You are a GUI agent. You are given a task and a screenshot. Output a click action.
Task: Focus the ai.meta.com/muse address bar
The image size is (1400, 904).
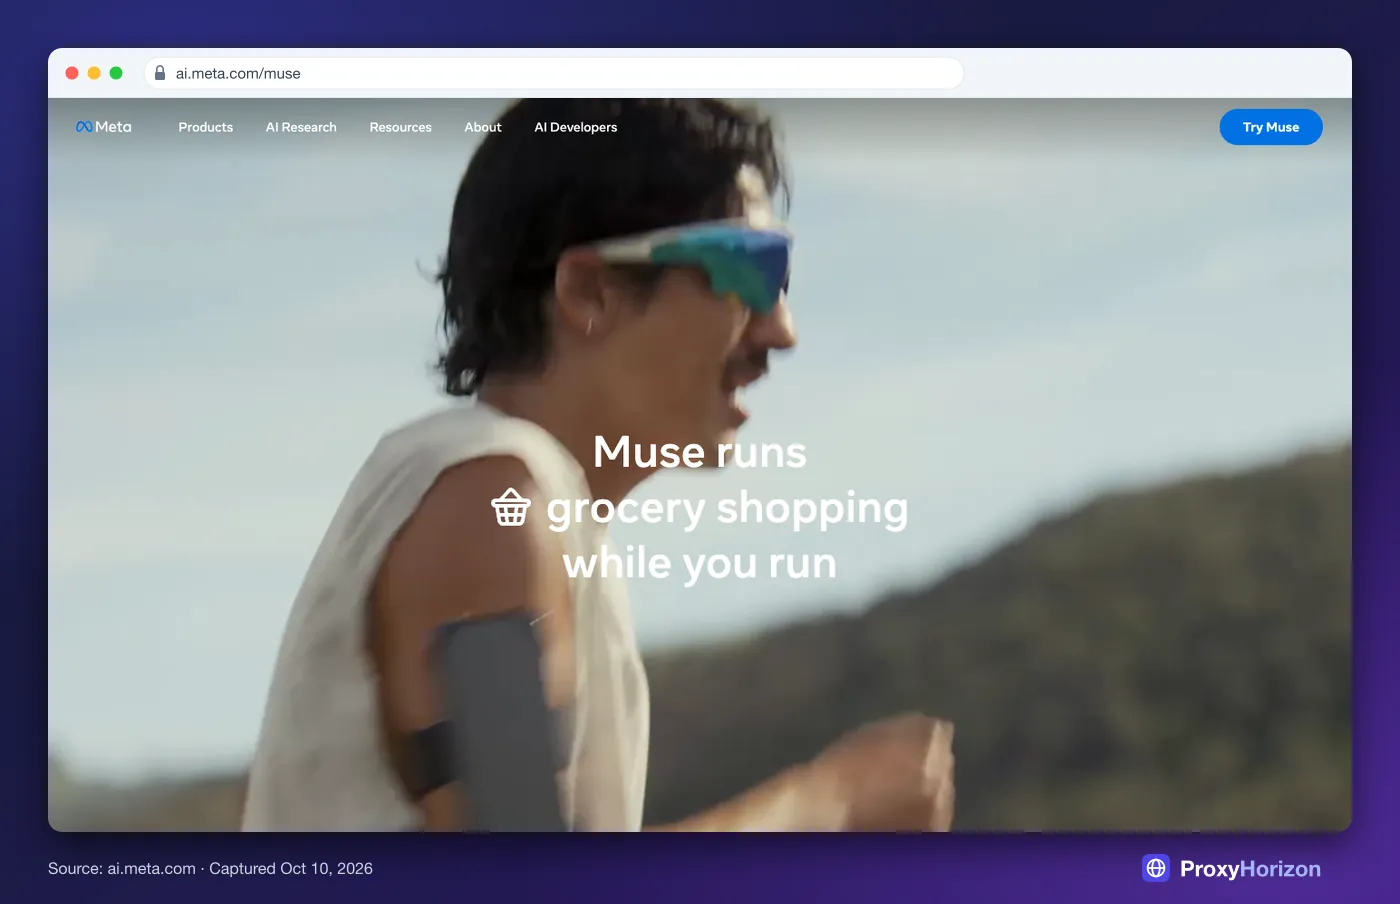[x=554, y=73]
